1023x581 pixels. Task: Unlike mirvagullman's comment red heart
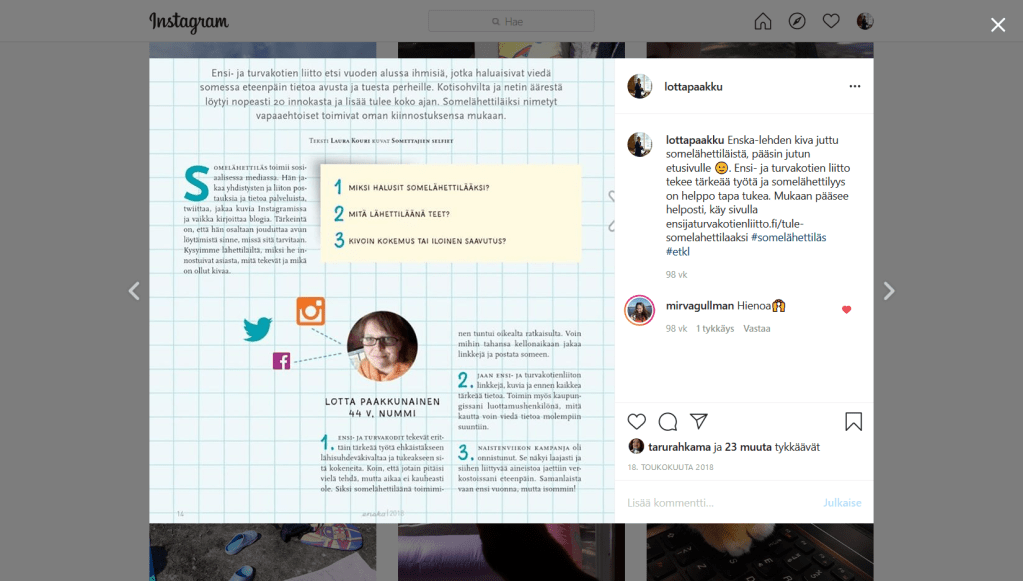click(x=846, y=310)
